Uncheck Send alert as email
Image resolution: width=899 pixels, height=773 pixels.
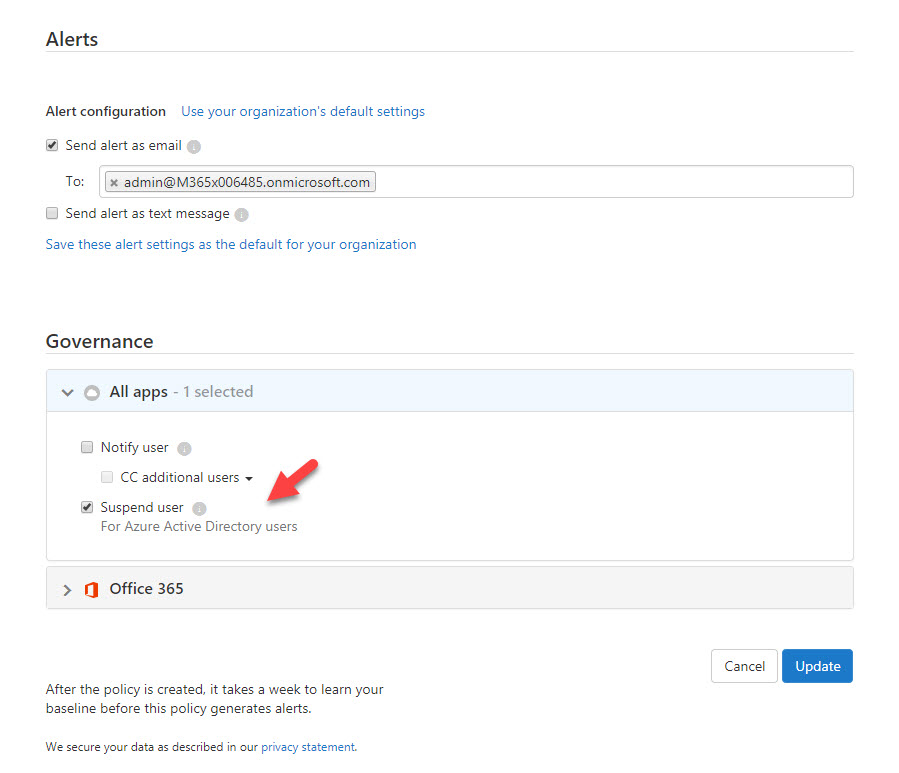52,145
